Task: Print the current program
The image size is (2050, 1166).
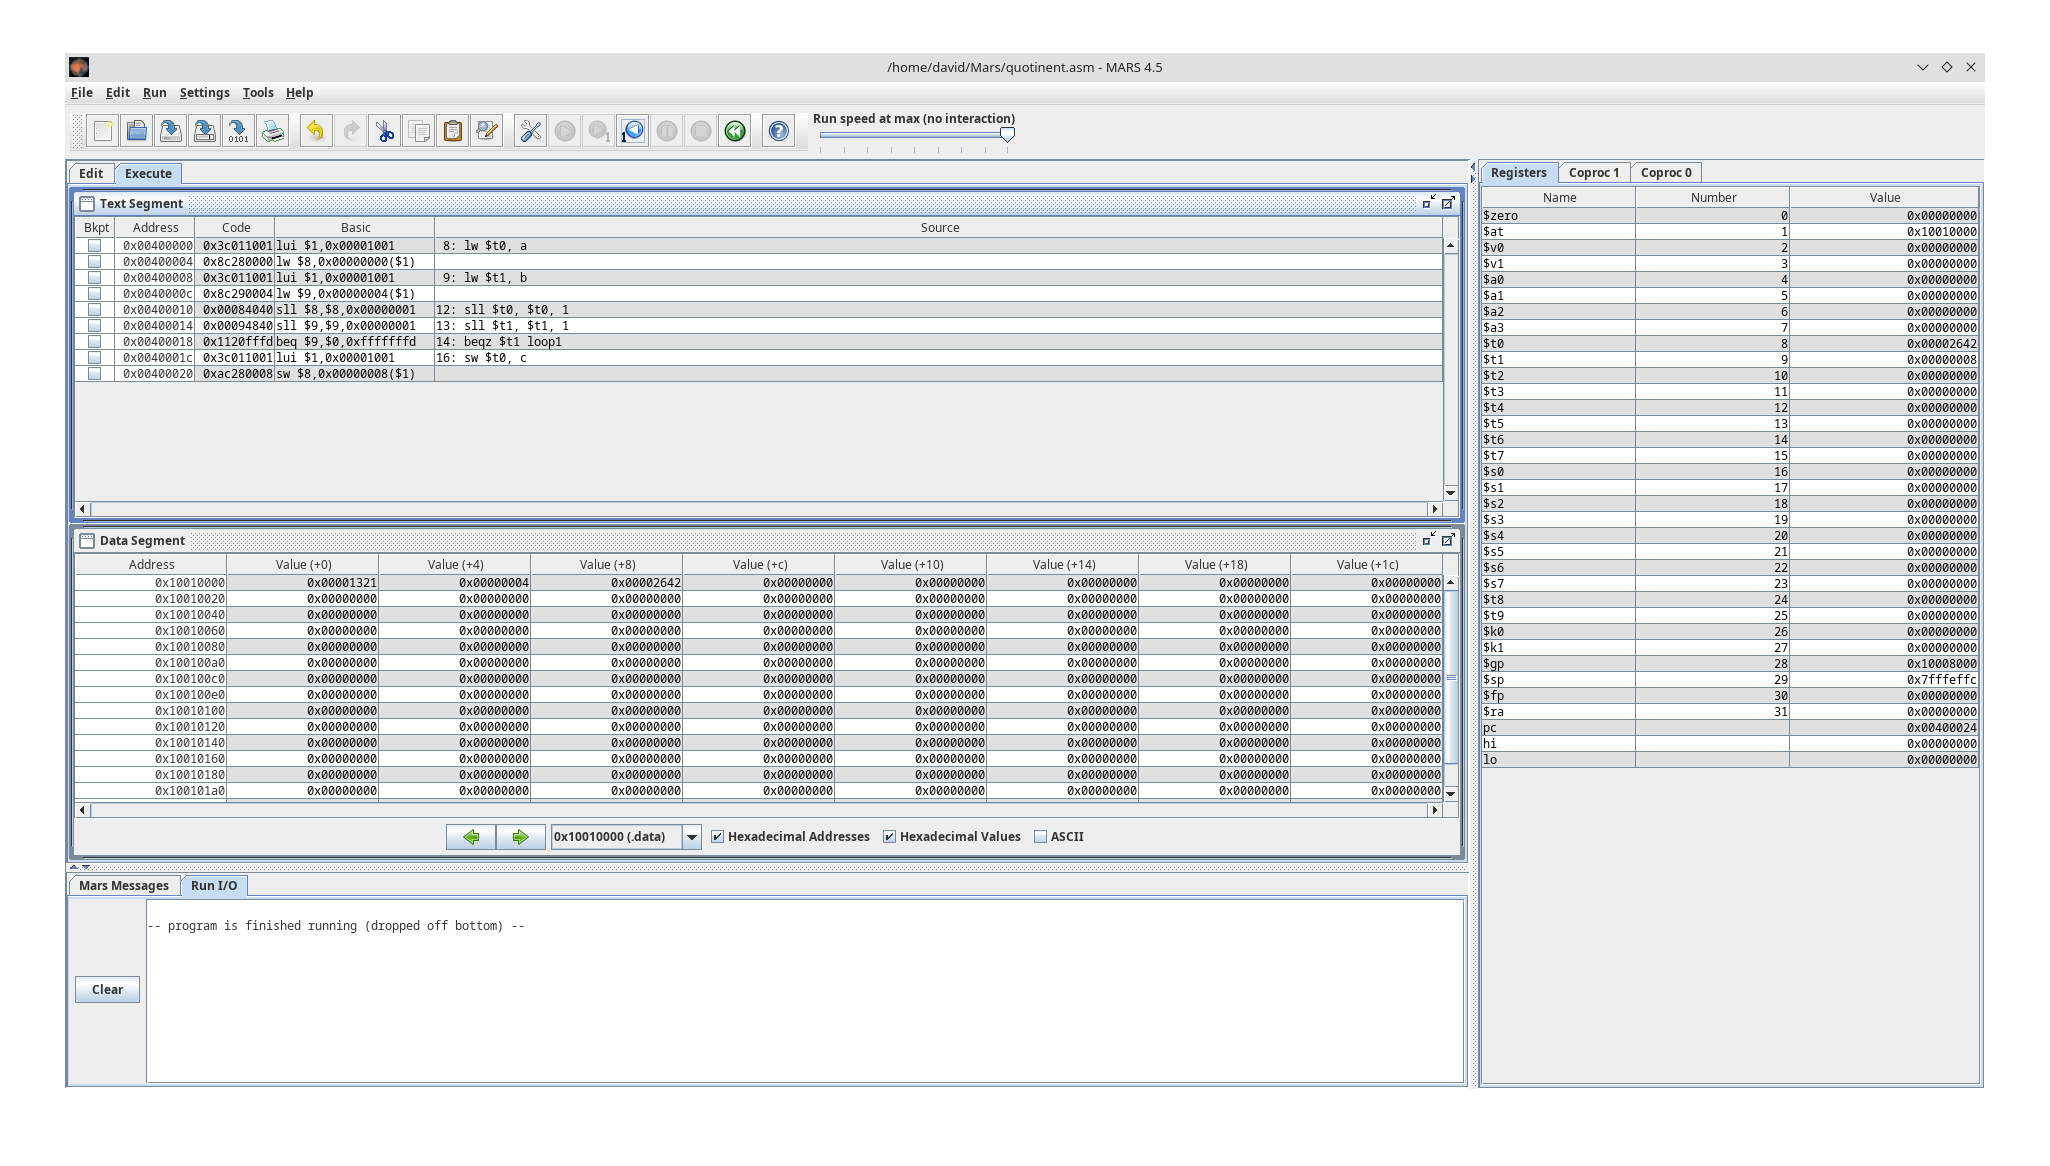Action: pos(271,130)
